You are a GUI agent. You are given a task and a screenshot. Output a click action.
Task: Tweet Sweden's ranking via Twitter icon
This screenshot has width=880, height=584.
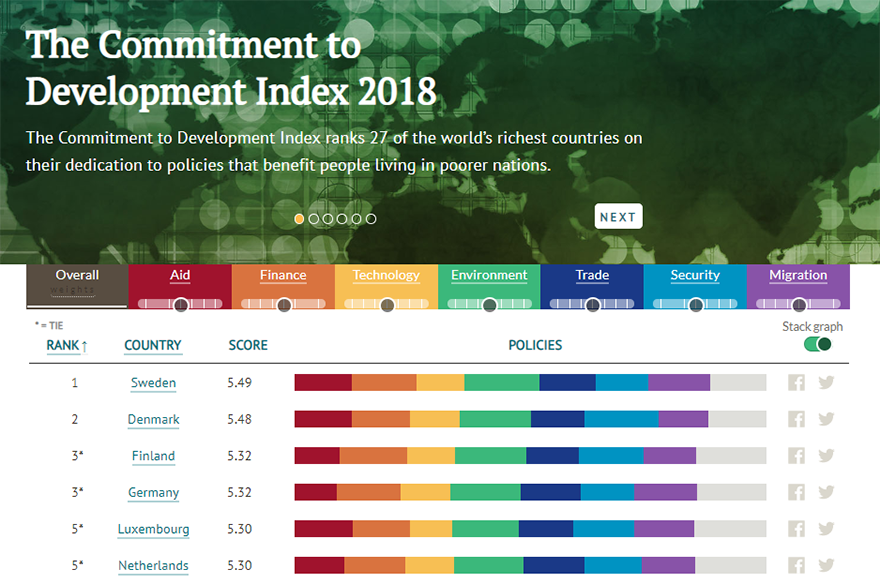(826, 383)
